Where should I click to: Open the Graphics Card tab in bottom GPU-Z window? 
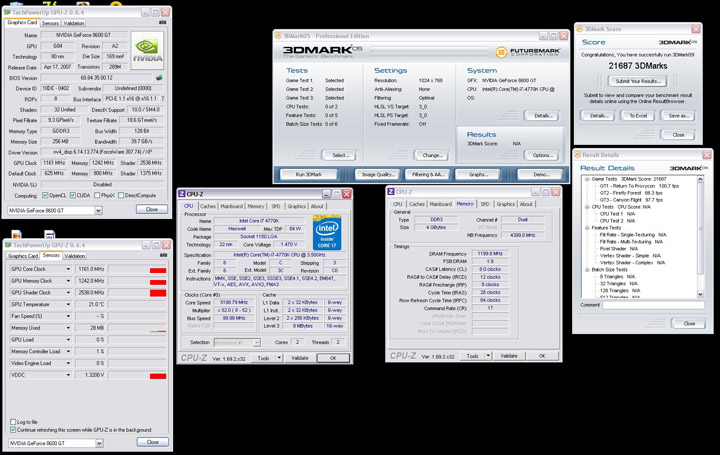click(22, 256)
